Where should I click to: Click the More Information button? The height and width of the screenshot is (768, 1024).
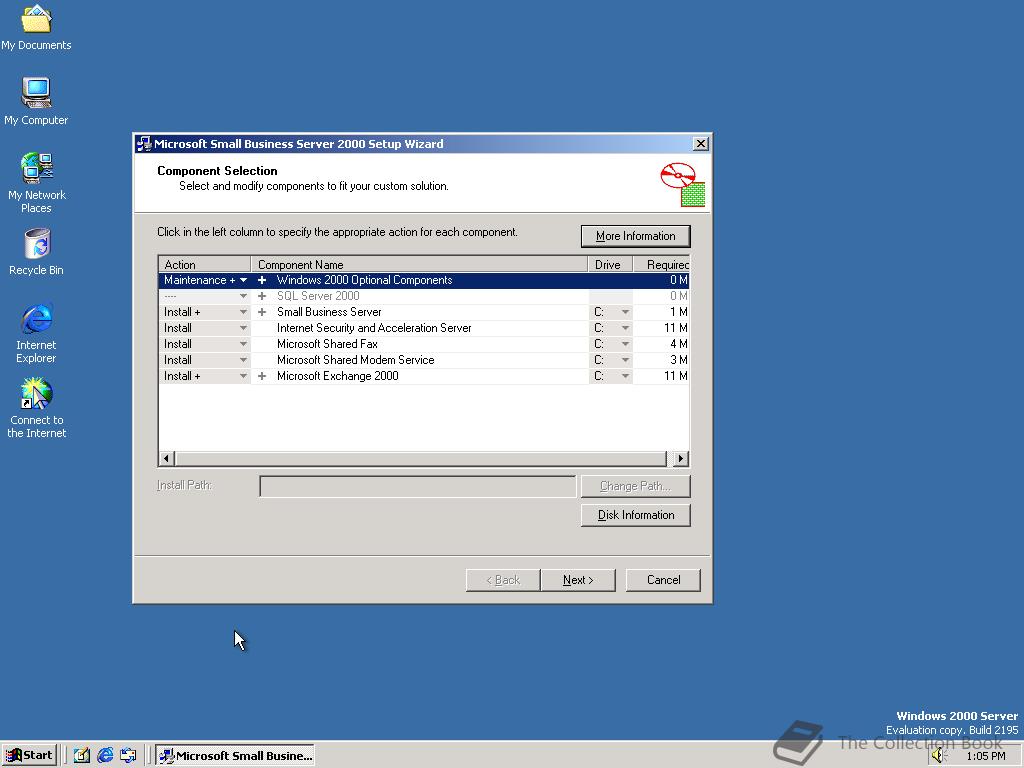pyautogui.click(x=635, y=236)
